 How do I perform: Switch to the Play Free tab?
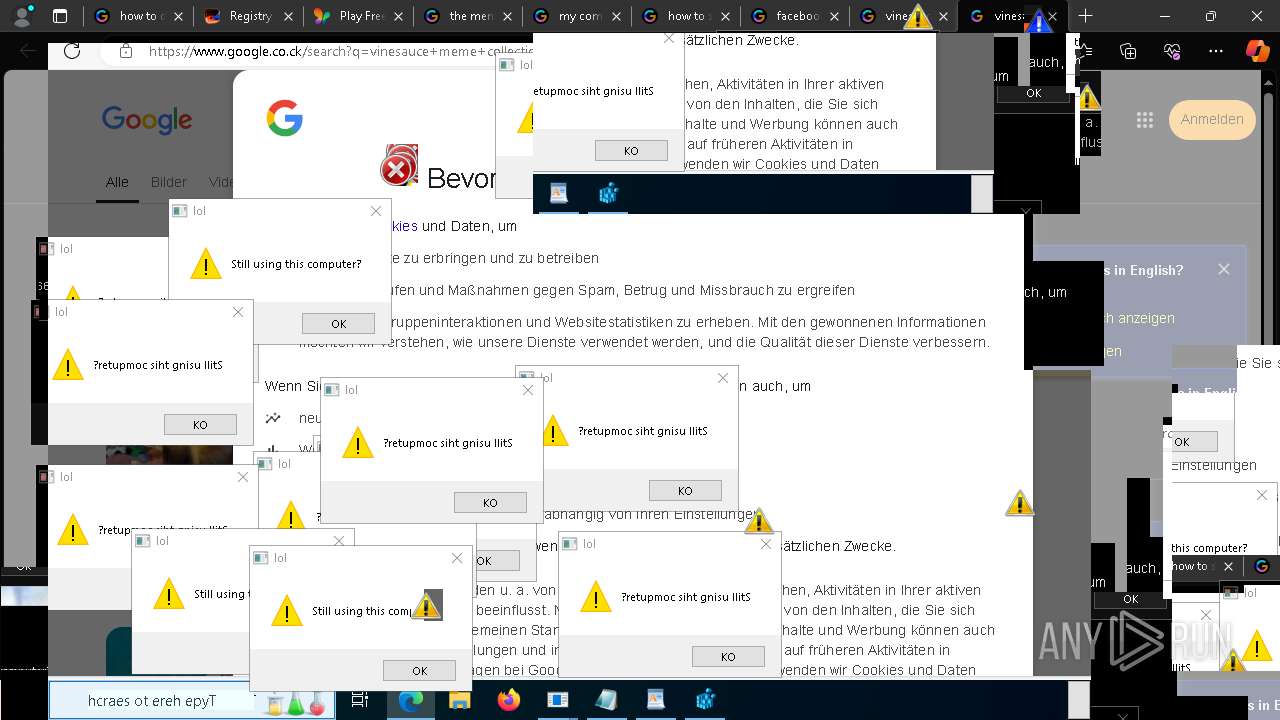click(358, 16)
